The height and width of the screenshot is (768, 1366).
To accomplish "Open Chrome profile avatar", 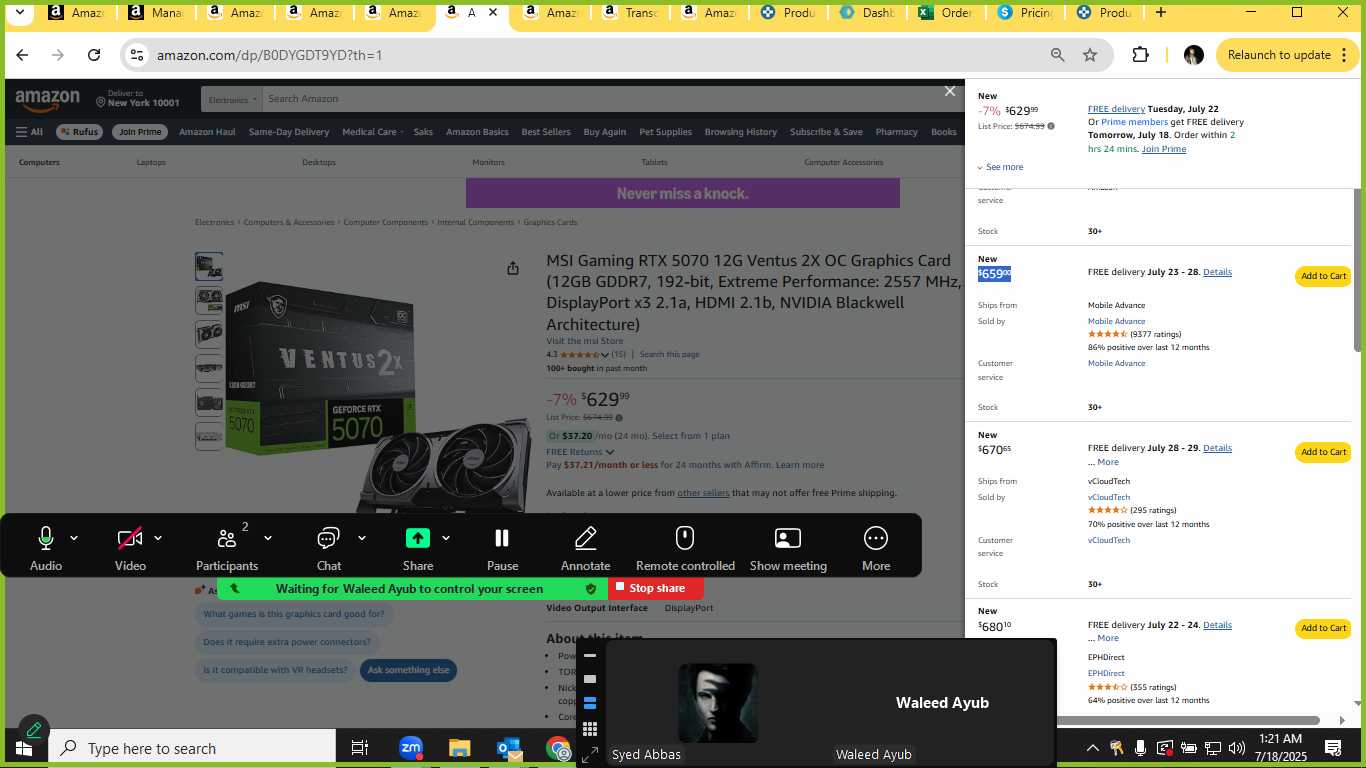I will 1193,55.
